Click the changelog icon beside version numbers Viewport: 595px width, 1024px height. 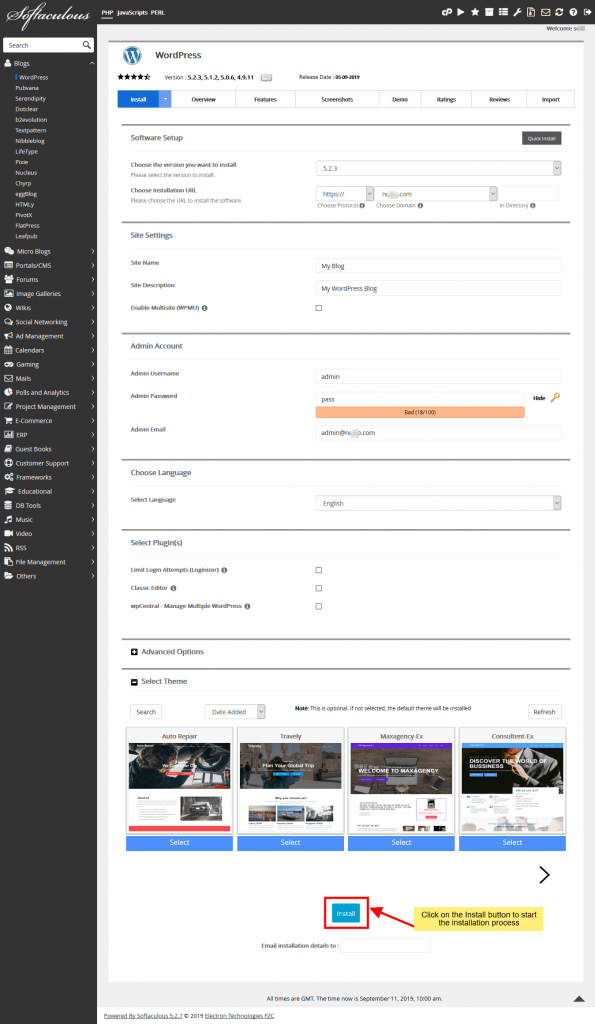tap(266, 78)
